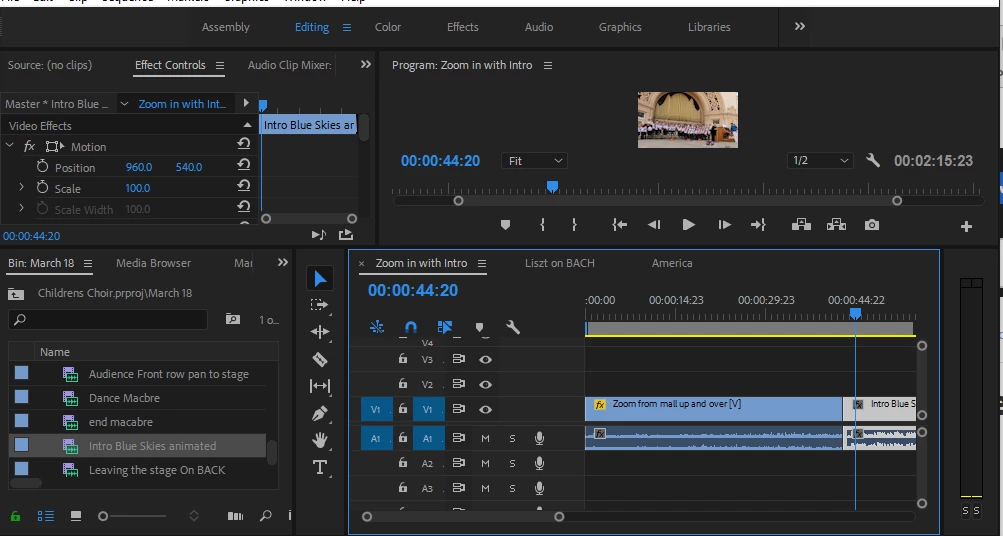Image resolution: width=1003 pixels, height=536 pixels.
Task: Open Program monitor settings wrench
Action: 873,161
